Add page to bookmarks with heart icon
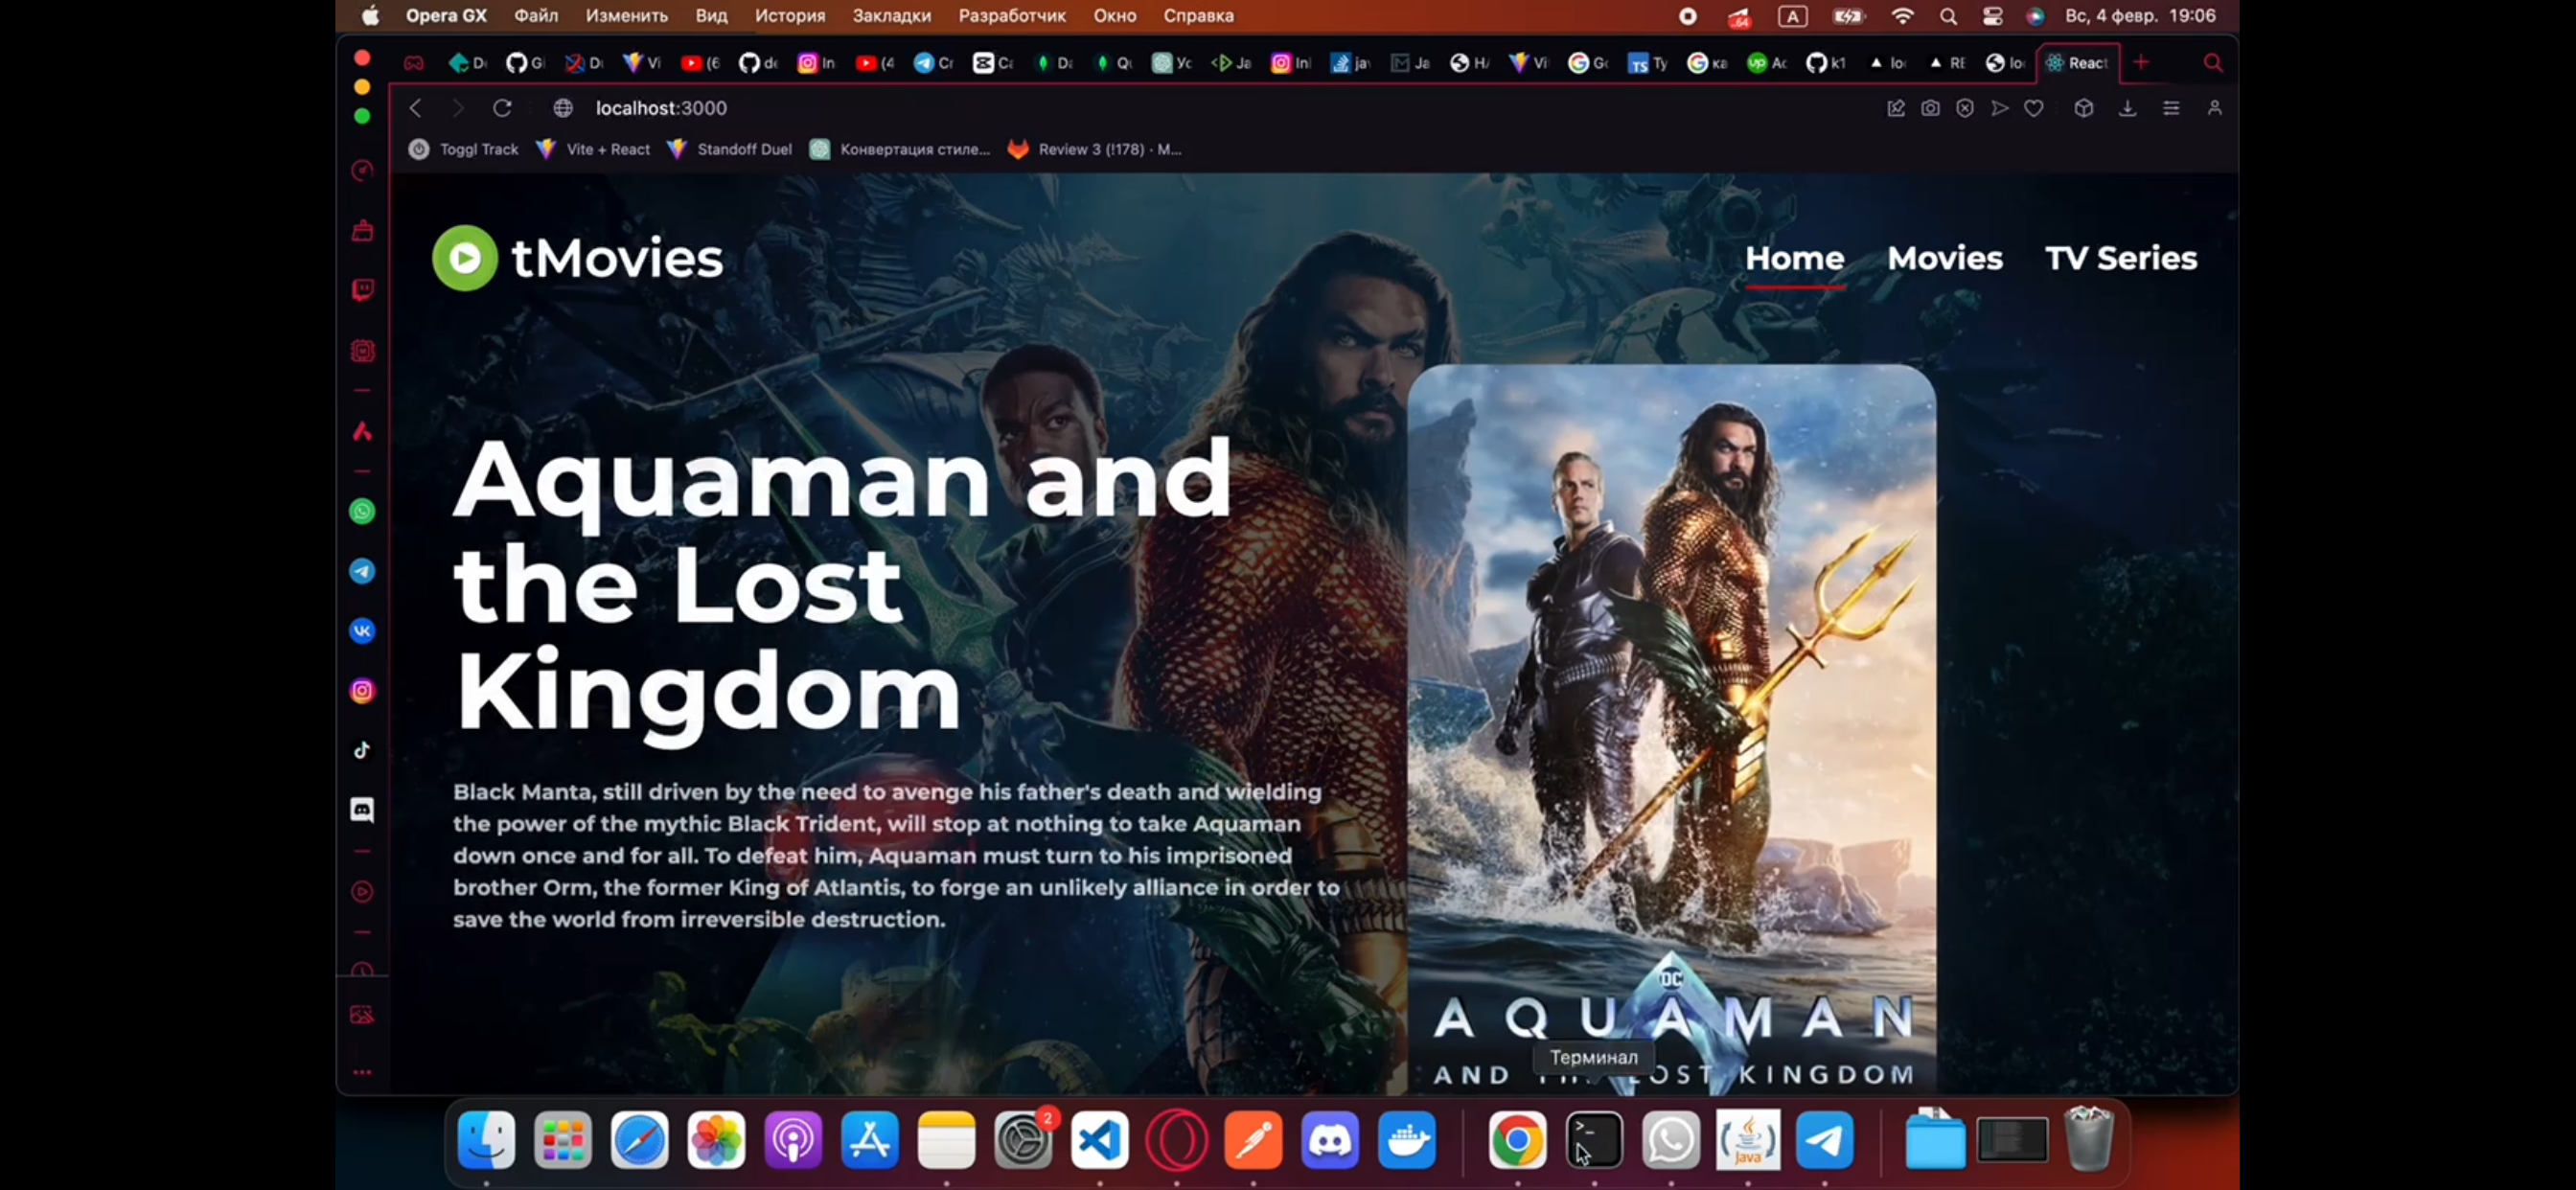The width and height of the screenshot is (2576, 1190). [x=2033, y=108]
